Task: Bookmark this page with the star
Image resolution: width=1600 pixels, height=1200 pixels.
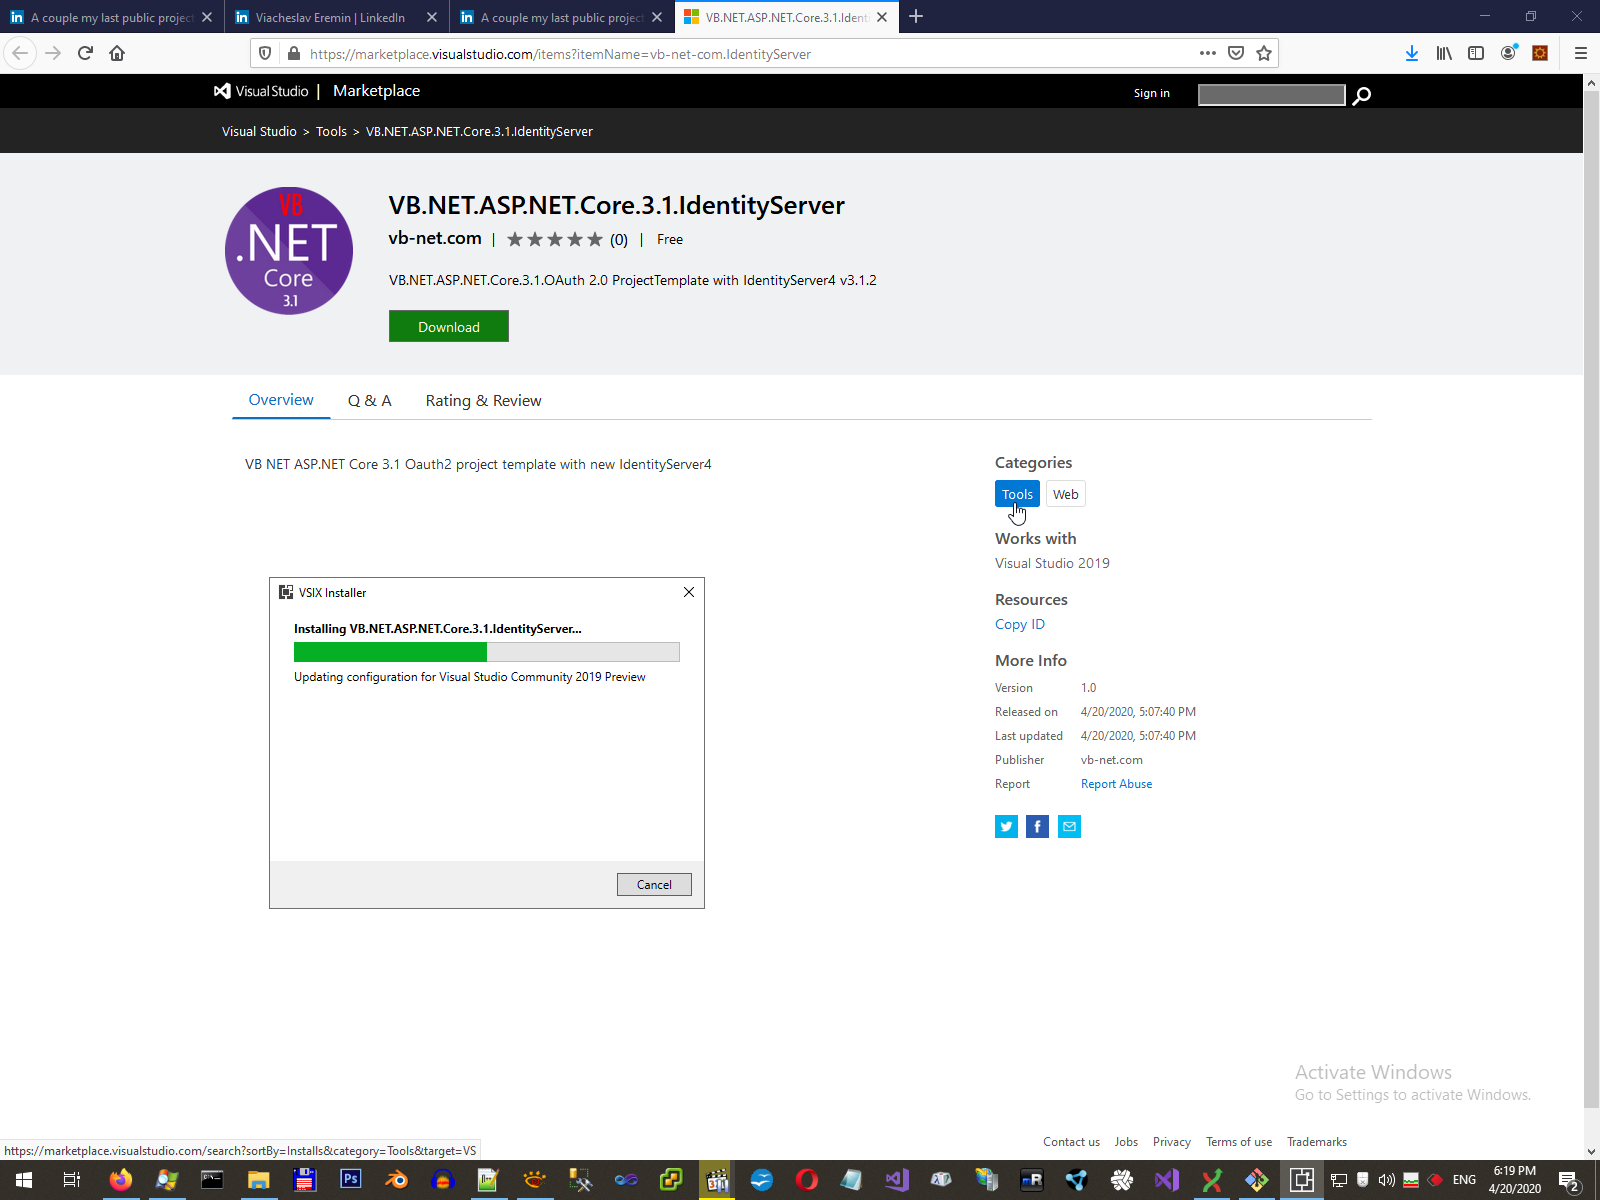Action: click(1264, 53)
